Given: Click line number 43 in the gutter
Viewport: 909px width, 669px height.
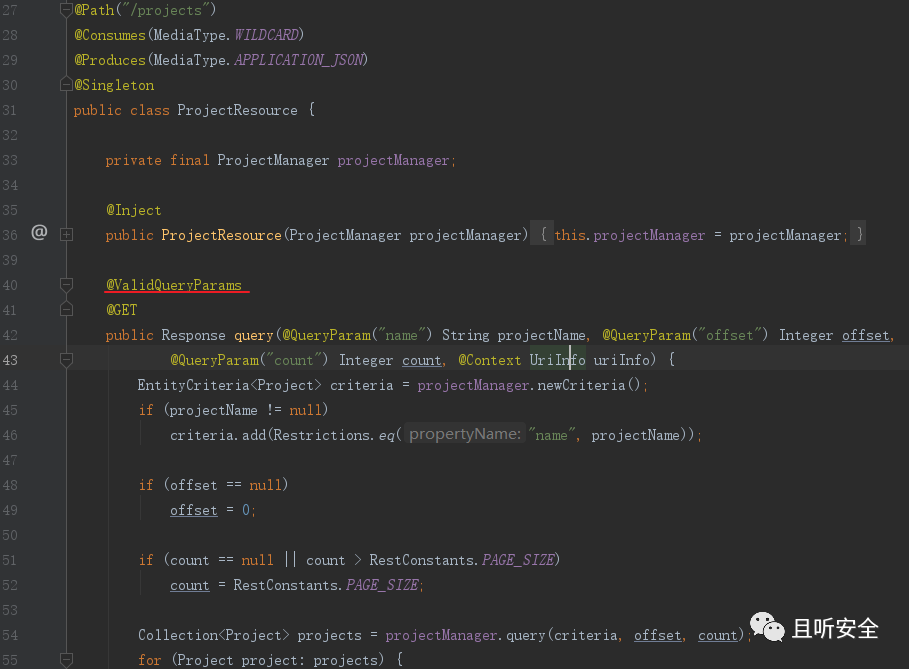Looking at the screenshot, I should click(10, 360).
